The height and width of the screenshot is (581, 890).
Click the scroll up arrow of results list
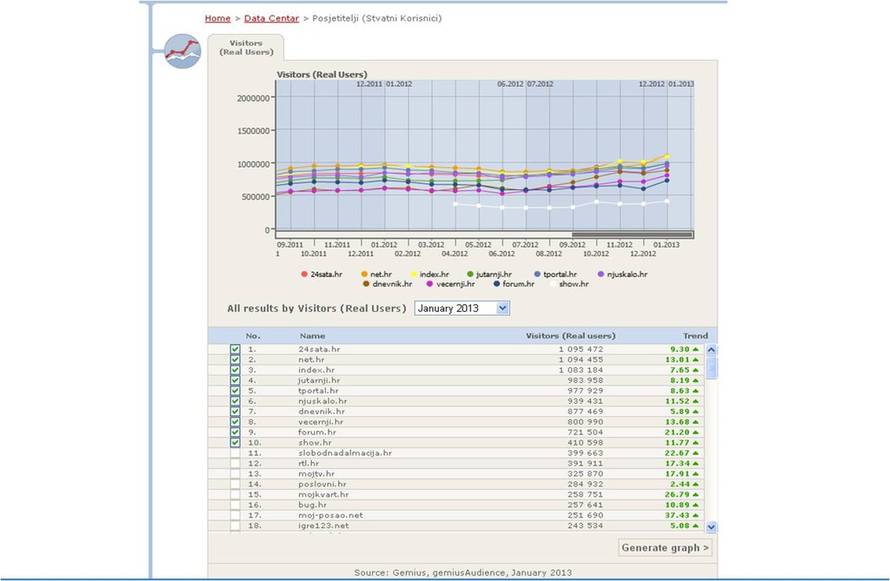[711, 351]
